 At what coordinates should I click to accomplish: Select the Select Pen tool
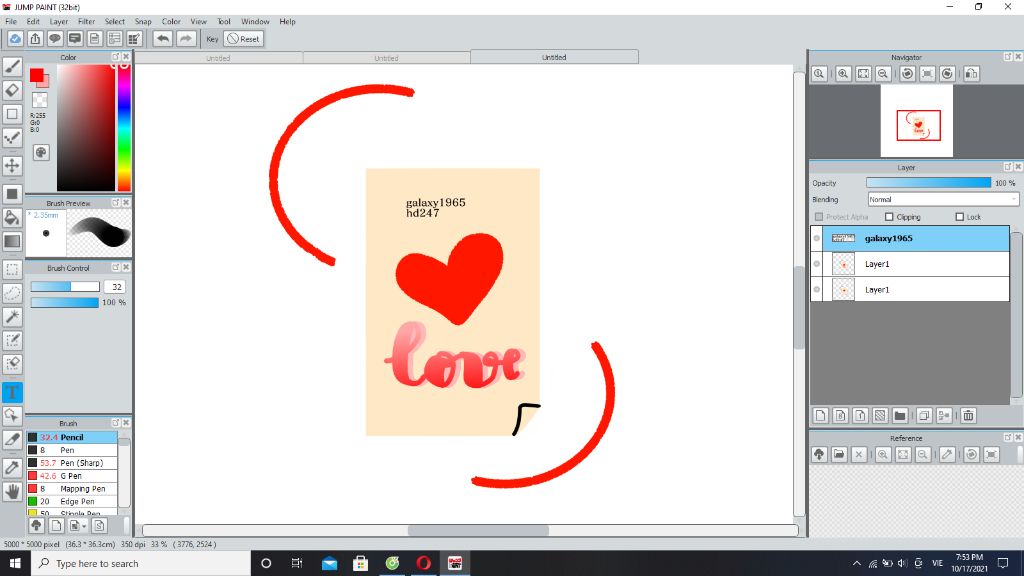click(12, 340)
